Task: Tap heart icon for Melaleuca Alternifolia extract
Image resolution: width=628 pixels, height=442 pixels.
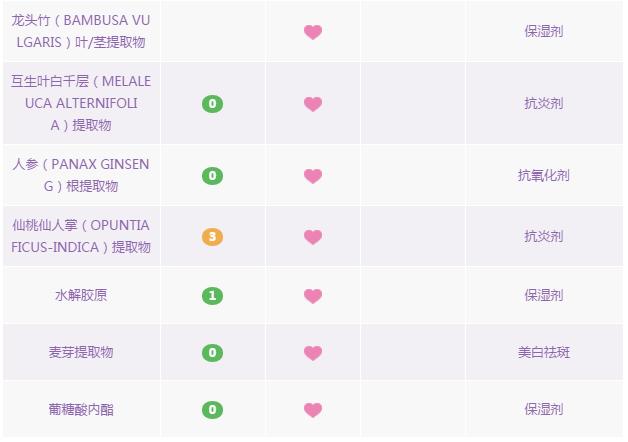Action: pos(313,104)
